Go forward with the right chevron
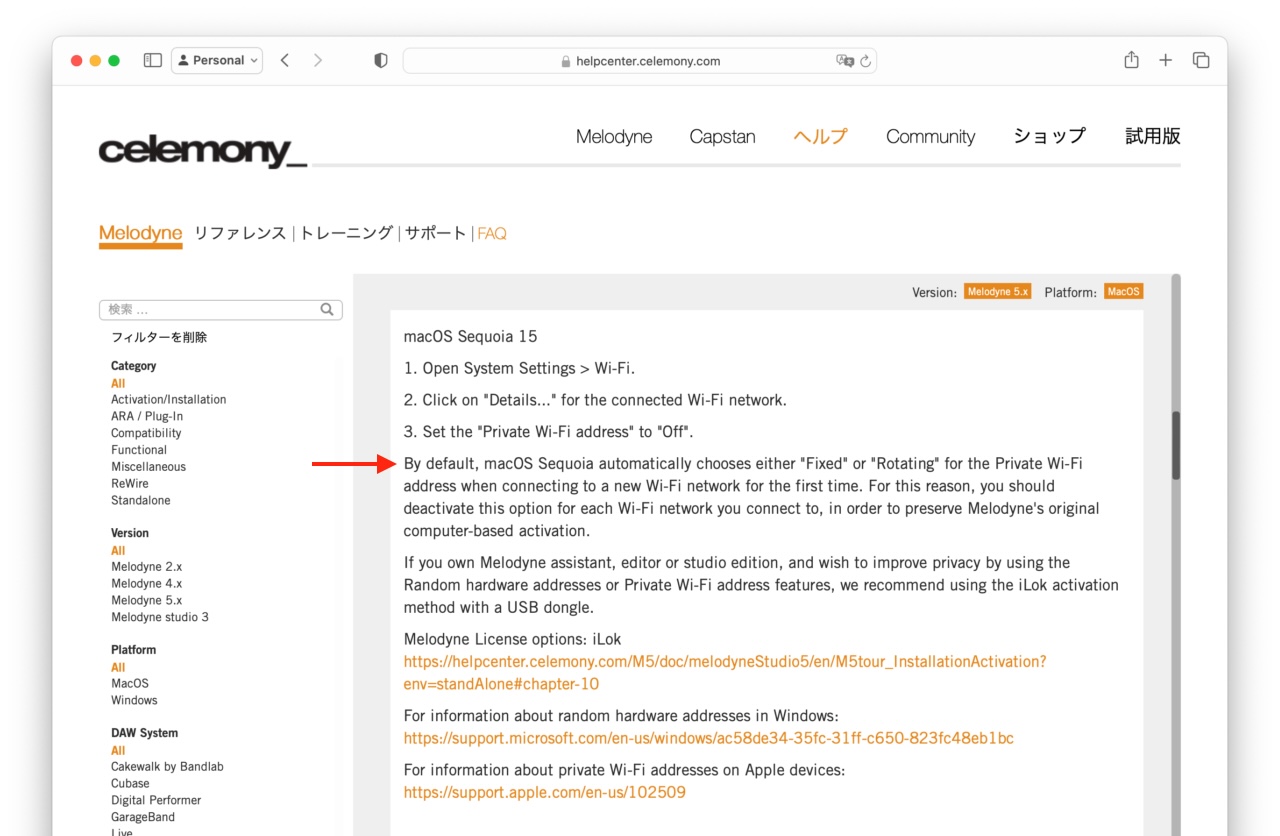The height and width of the screenshot is (836, 1280). (318, 60)
